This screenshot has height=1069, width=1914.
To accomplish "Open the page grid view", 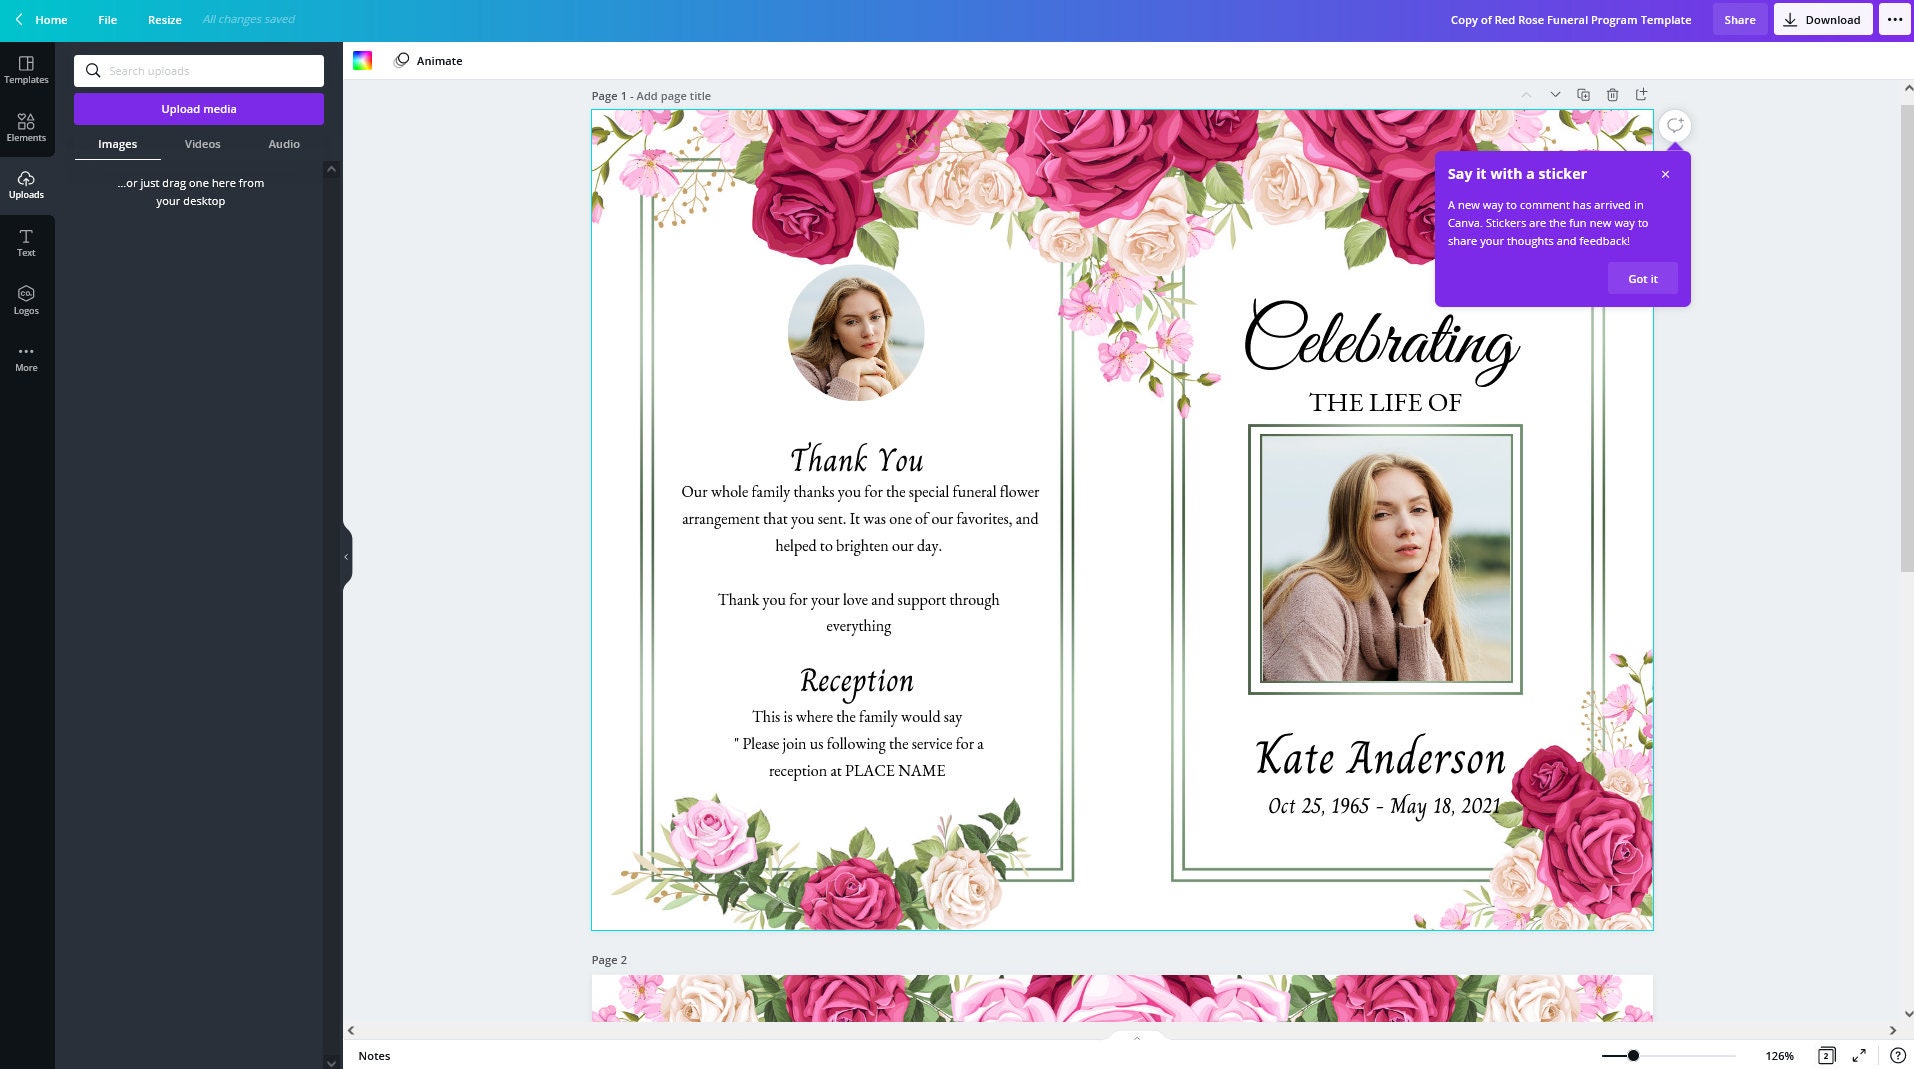I will pos(1828,1055).
